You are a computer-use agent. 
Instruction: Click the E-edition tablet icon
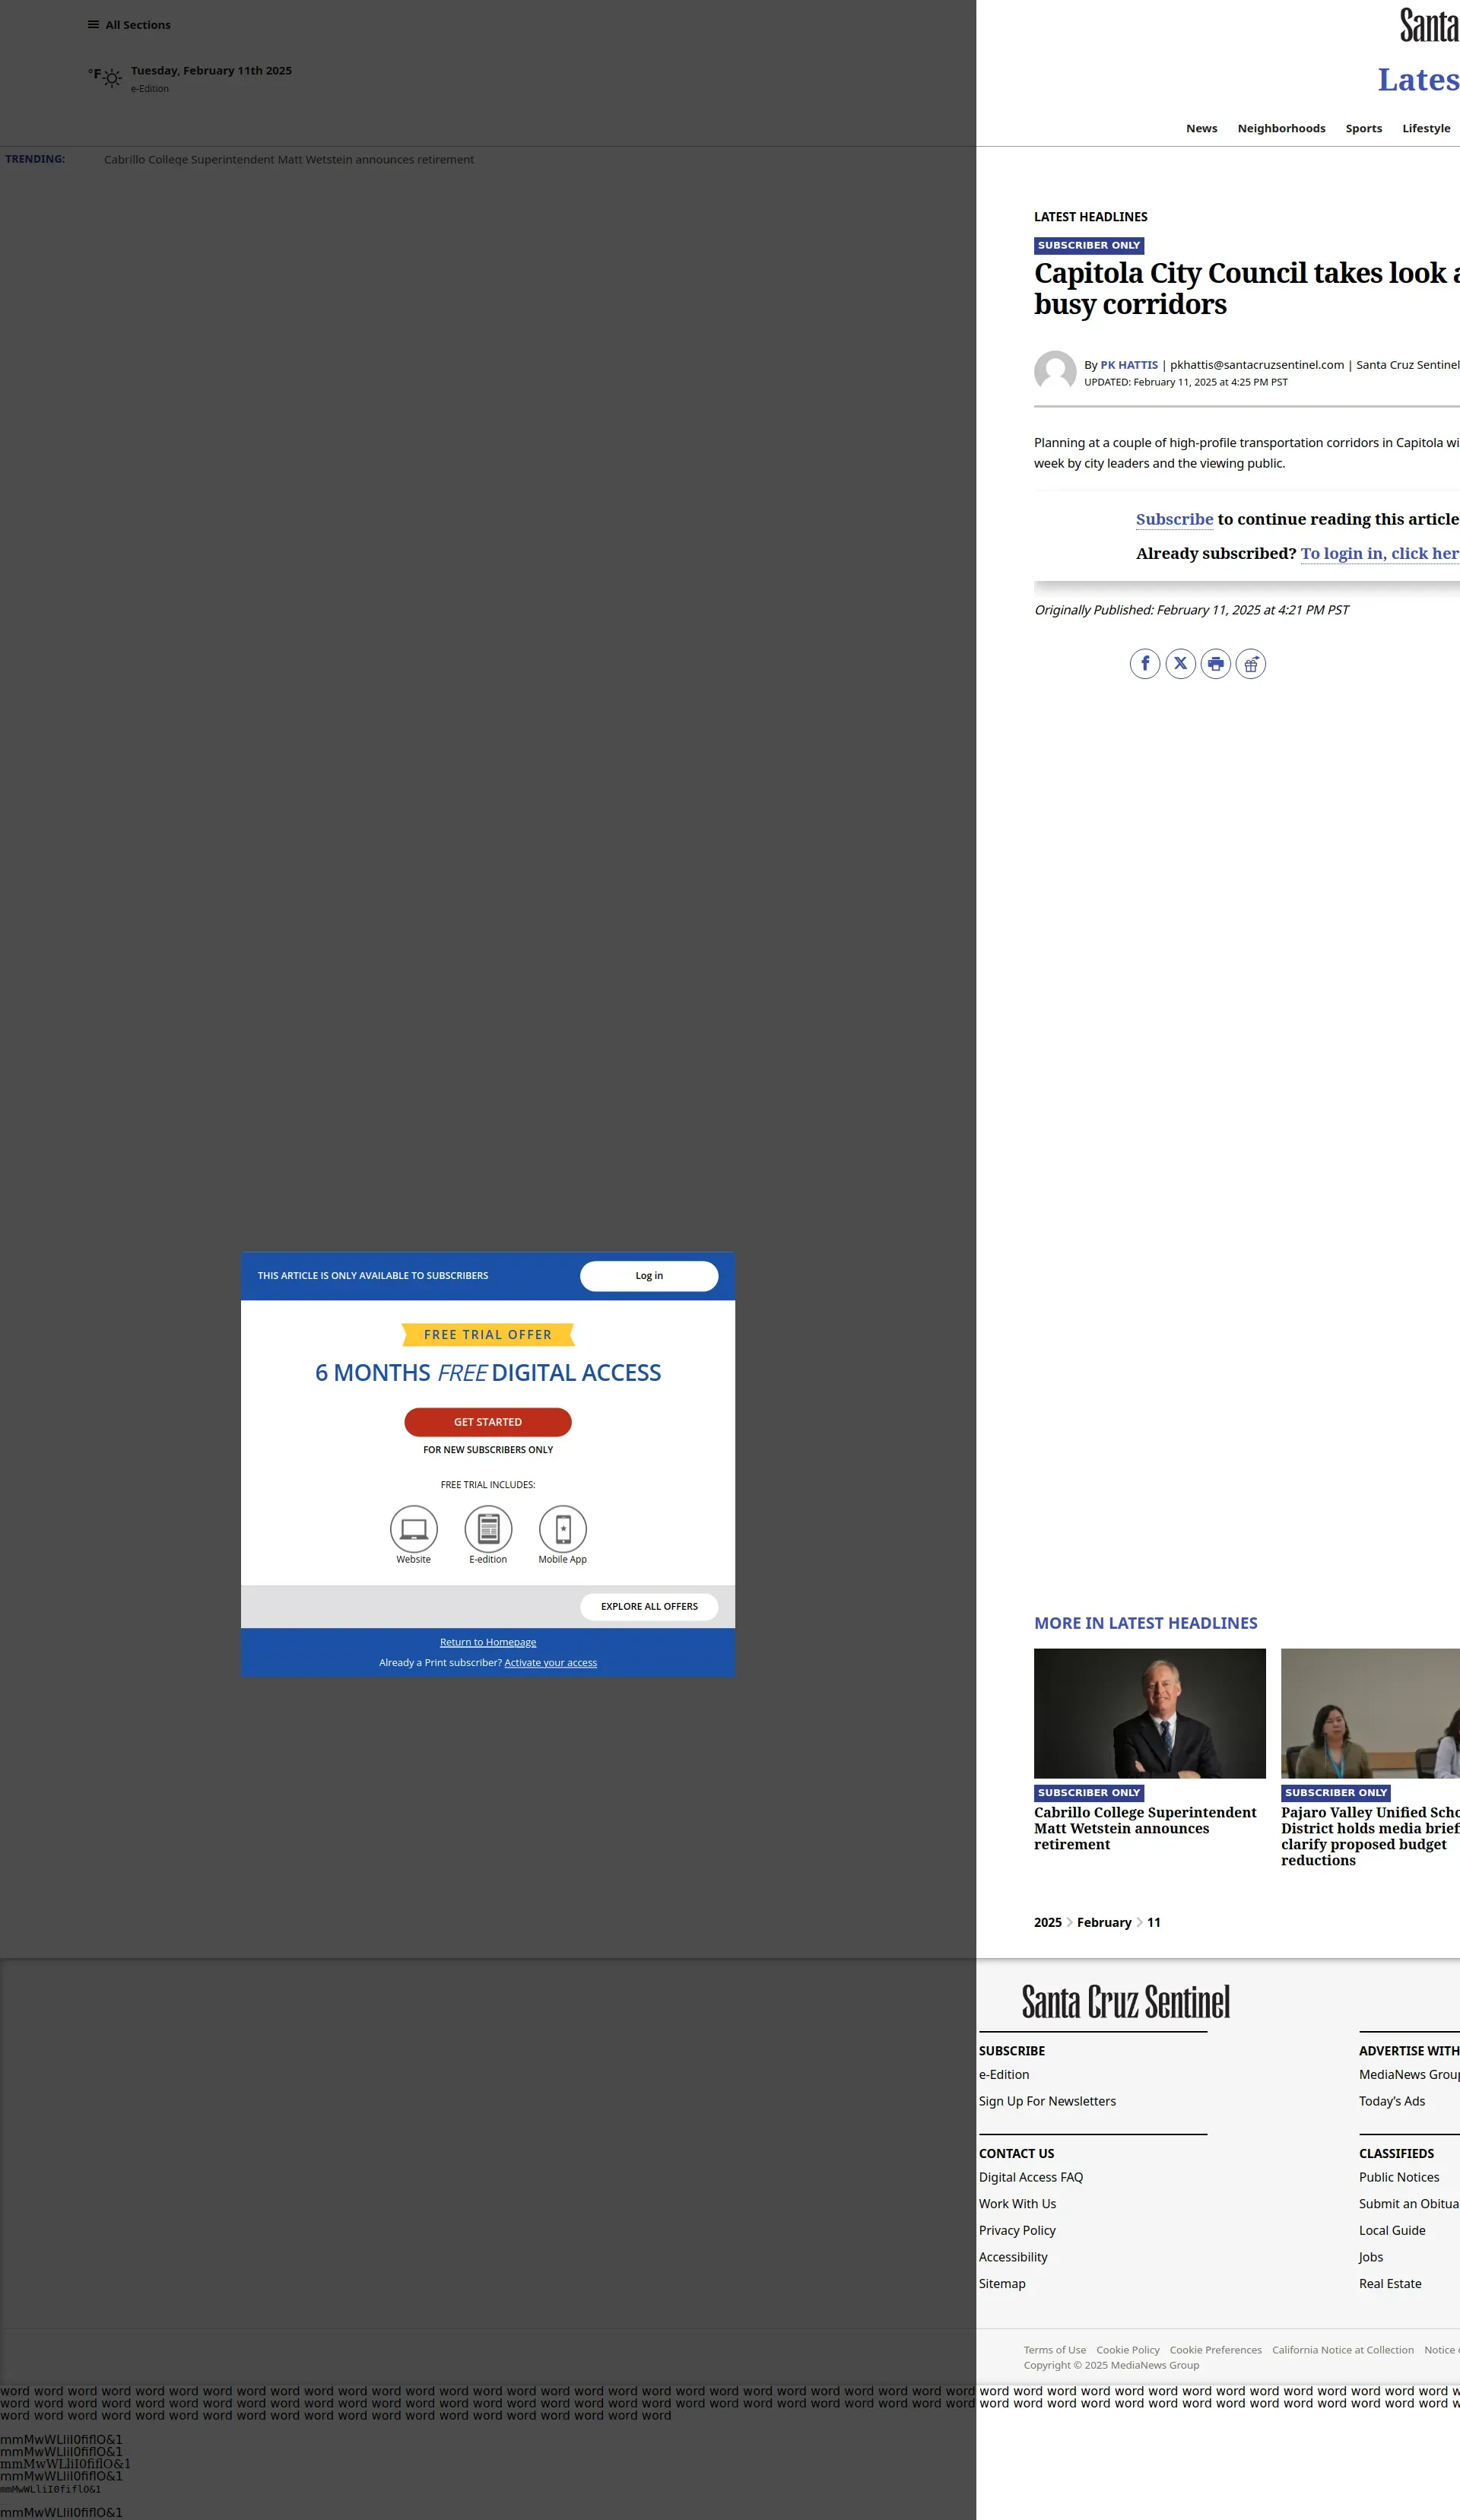pyautogui.click(x=488, y=1529)
